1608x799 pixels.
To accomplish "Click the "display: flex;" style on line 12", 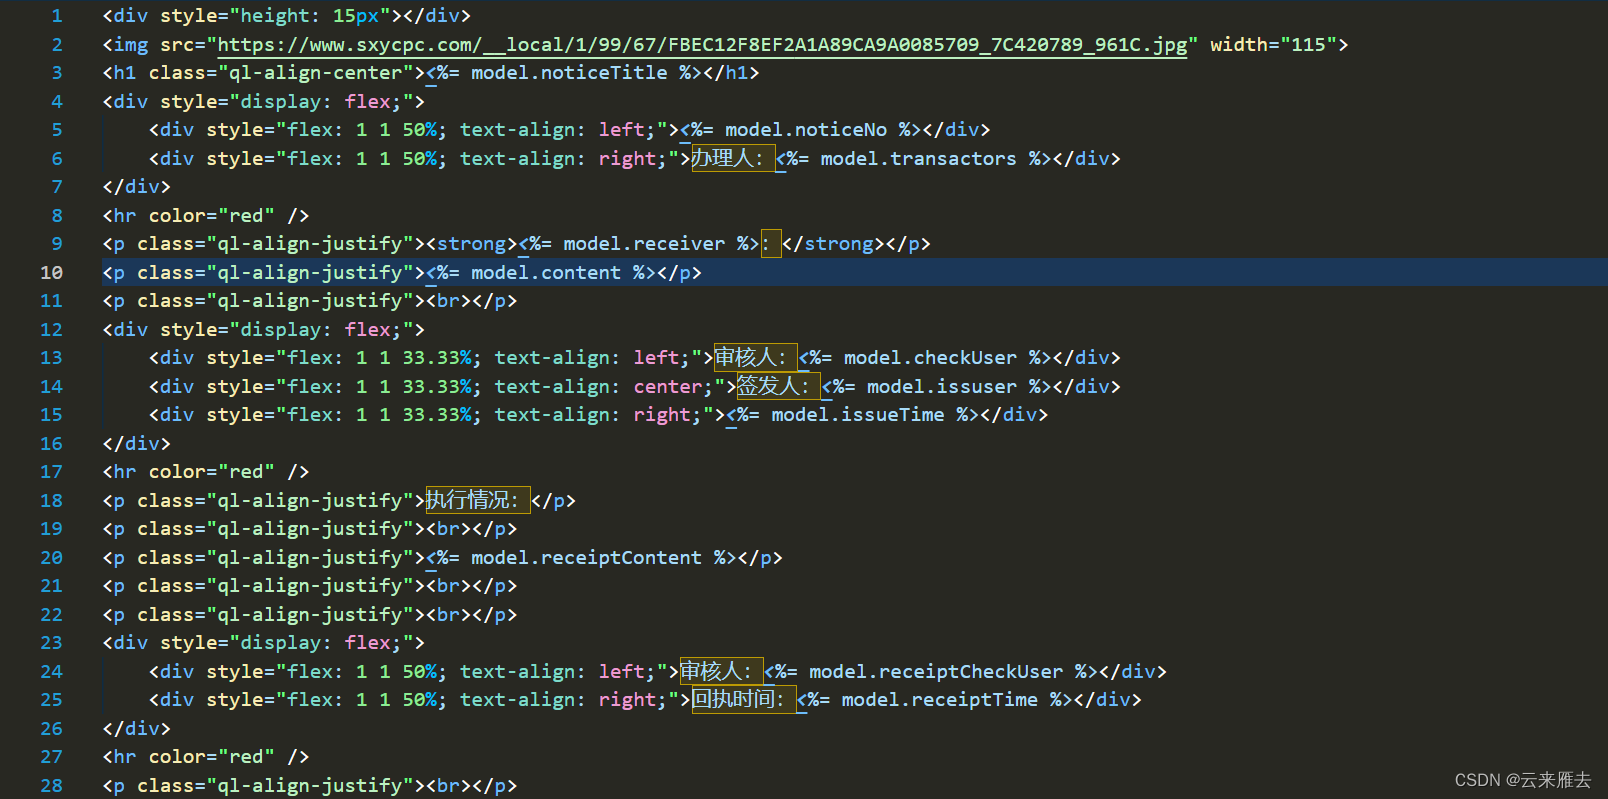I will pyautogui.click(x=320, y=330).
